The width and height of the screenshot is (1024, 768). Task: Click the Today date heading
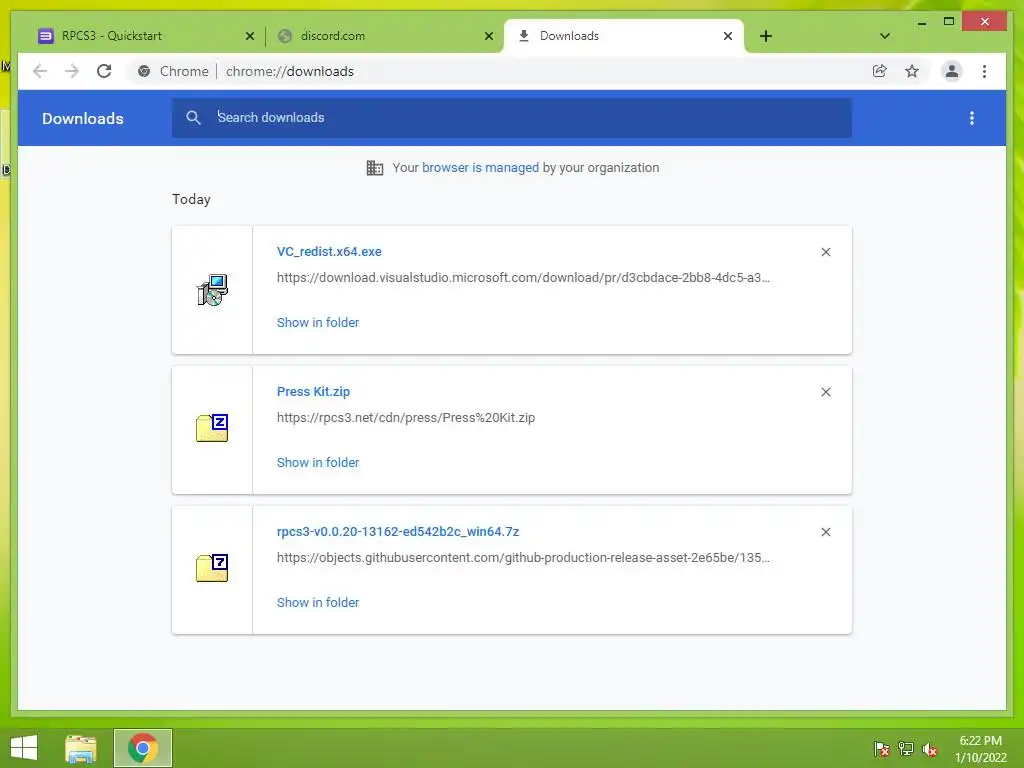[x=191, y=199]
